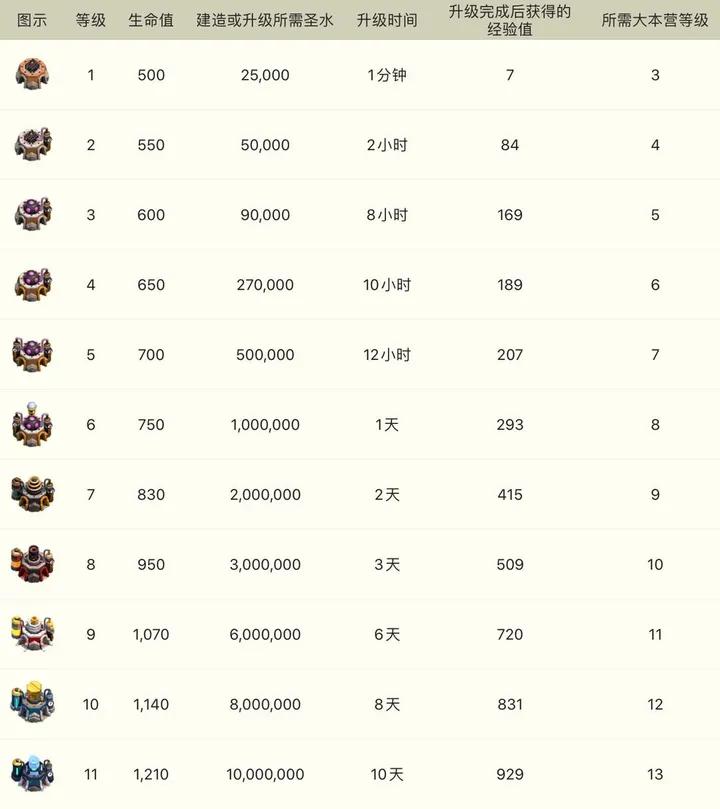
Task: Click the level 9 building icon
Action: 33,634
